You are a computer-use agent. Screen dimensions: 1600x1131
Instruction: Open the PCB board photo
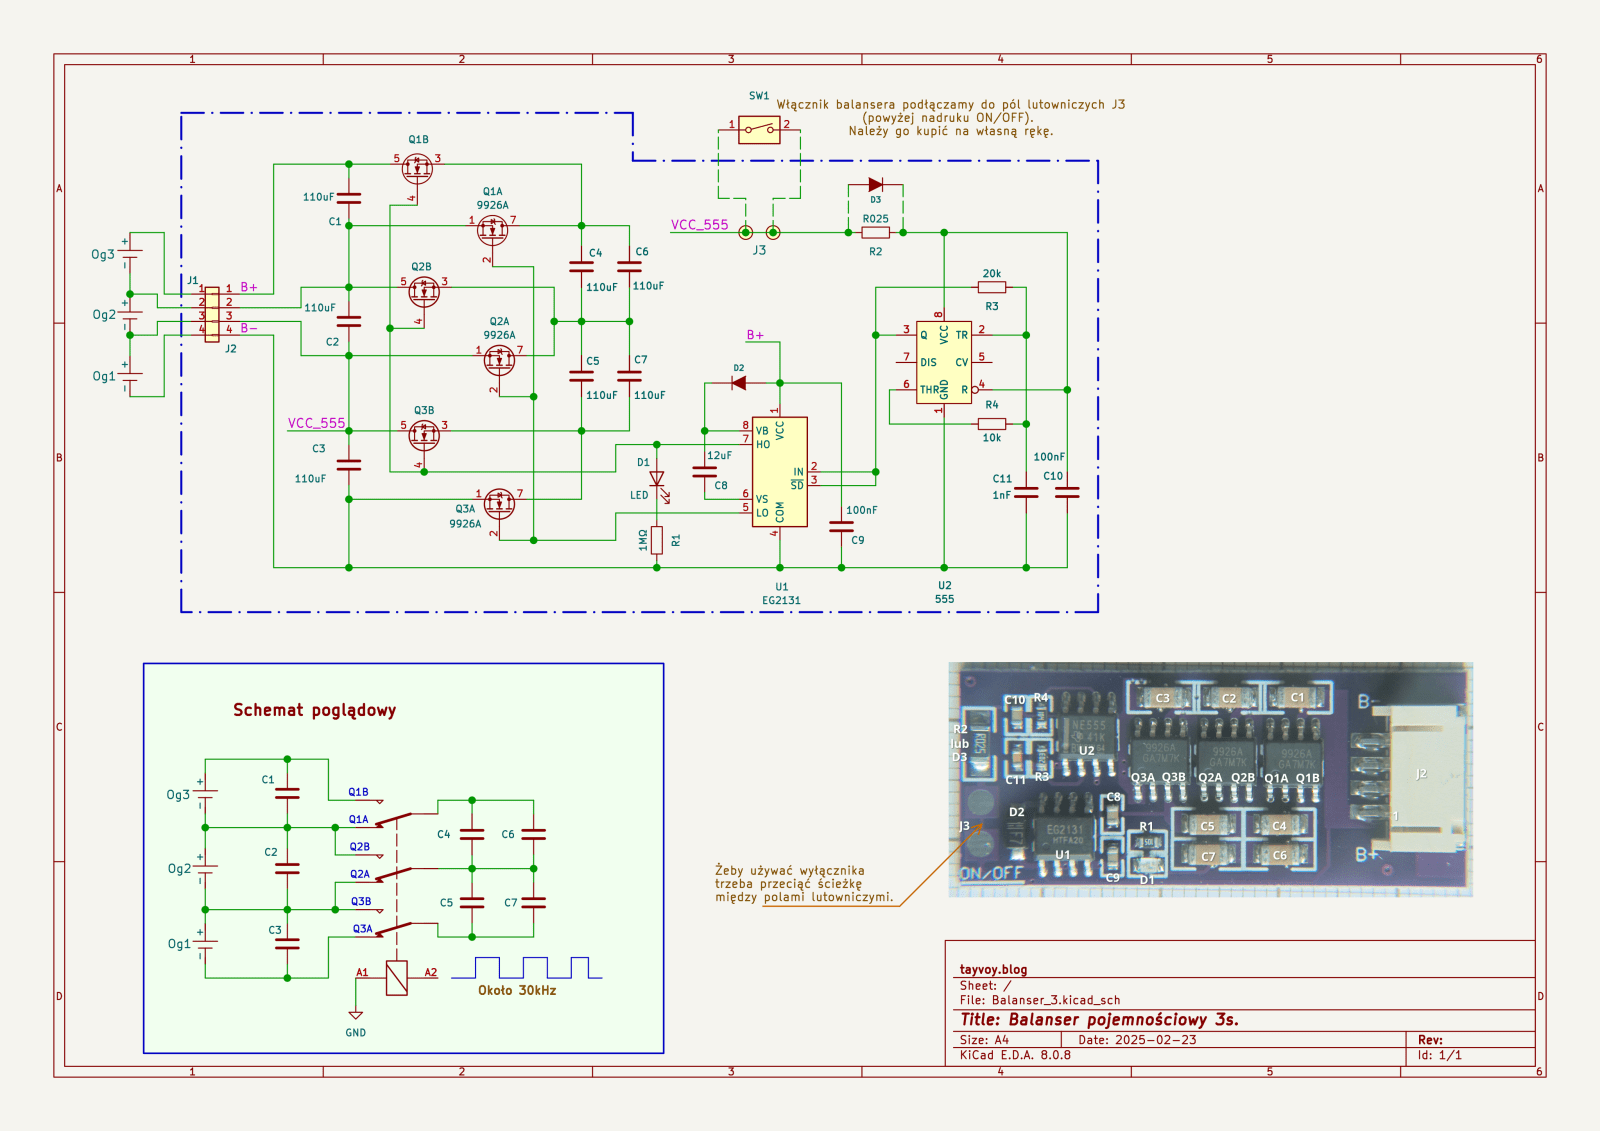(x=1210, y=779)
